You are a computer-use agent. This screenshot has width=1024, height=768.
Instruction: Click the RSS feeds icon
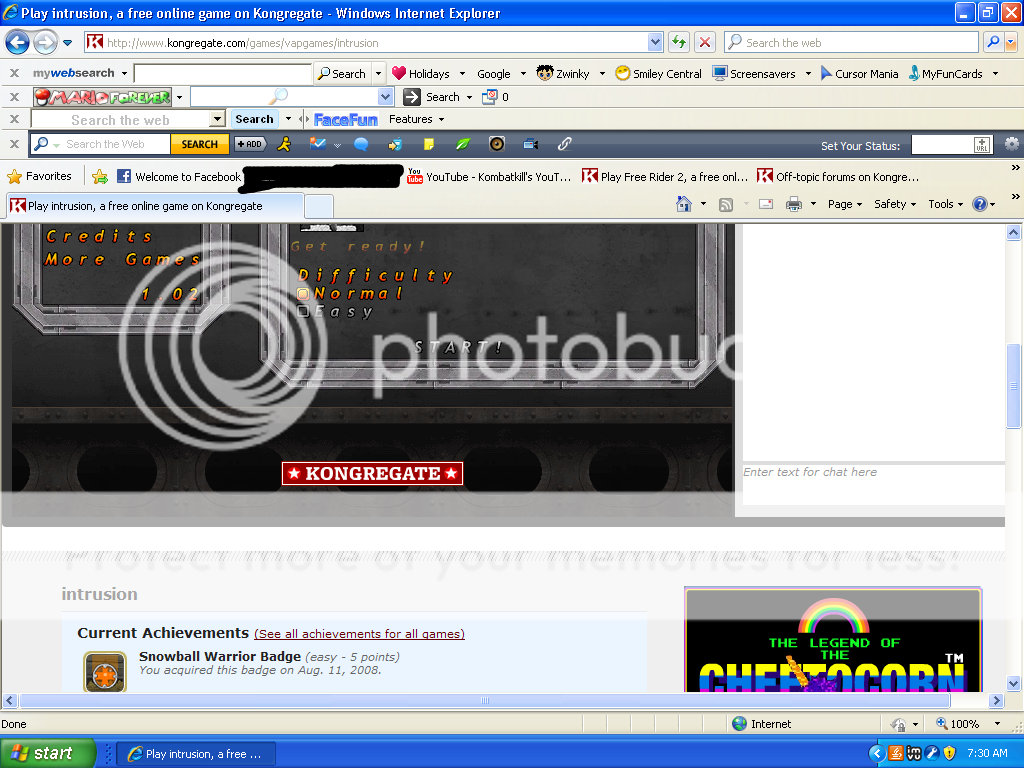726,204
